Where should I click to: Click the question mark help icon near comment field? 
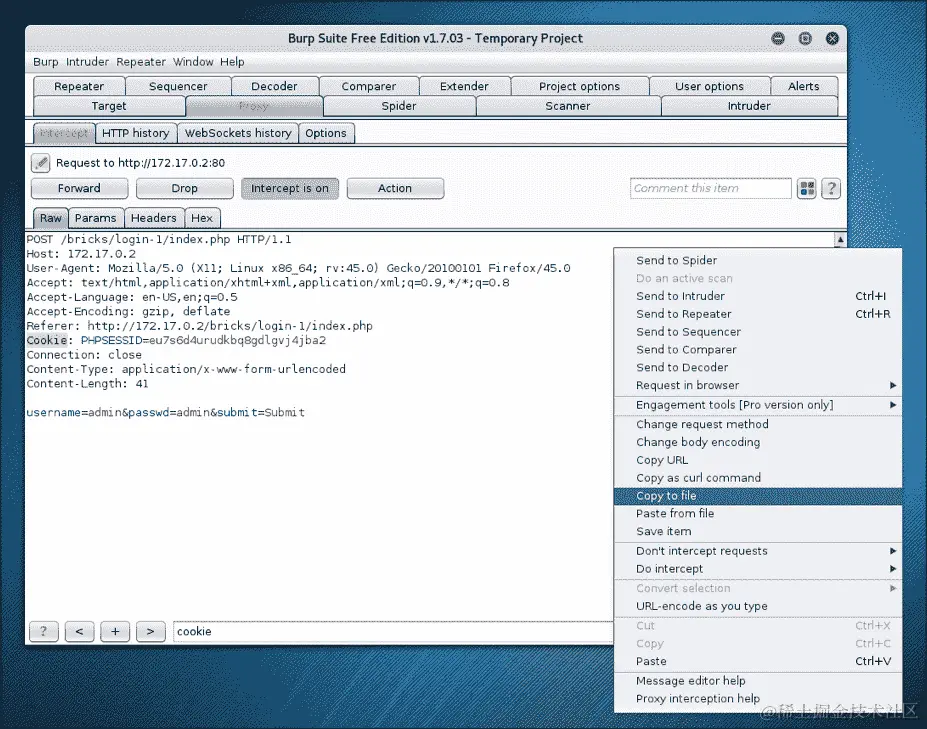point(831,189)
